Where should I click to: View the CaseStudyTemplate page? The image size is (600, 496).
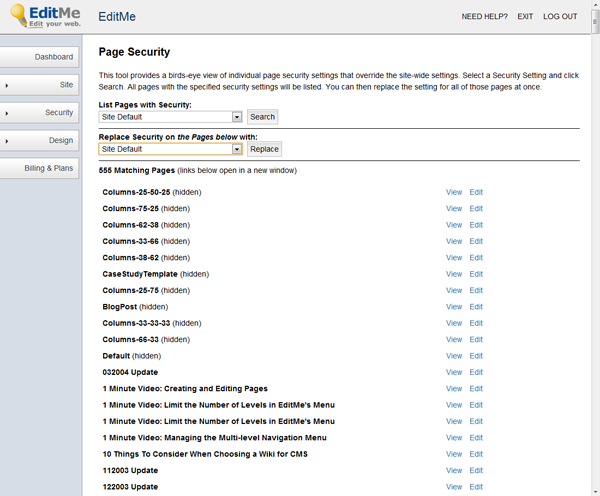coord(454,274)
